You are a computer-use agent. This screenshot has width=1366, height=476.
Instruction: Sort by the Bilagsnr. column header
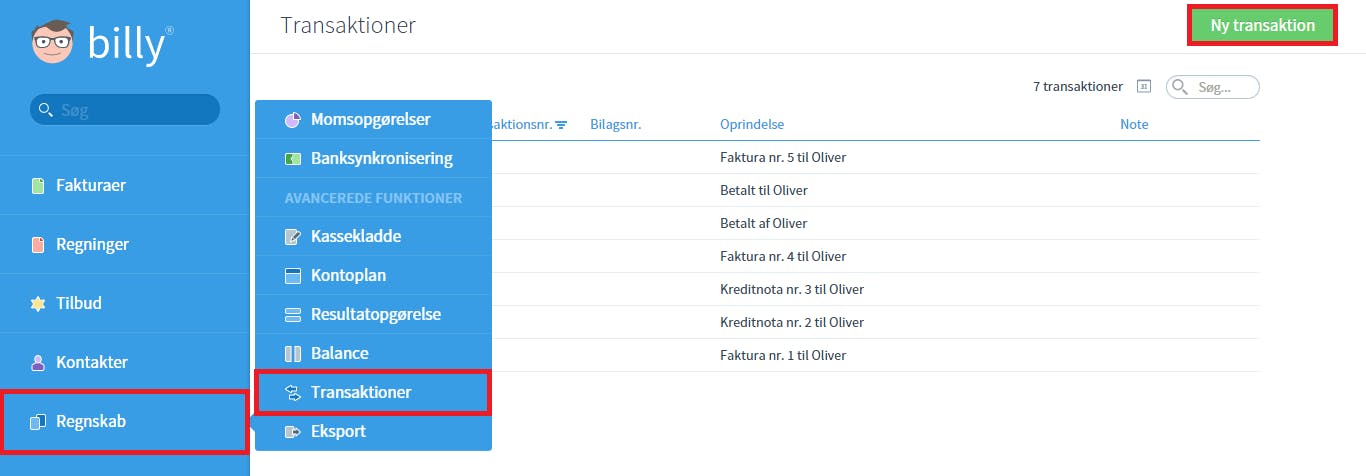click(x=615, y=125)
